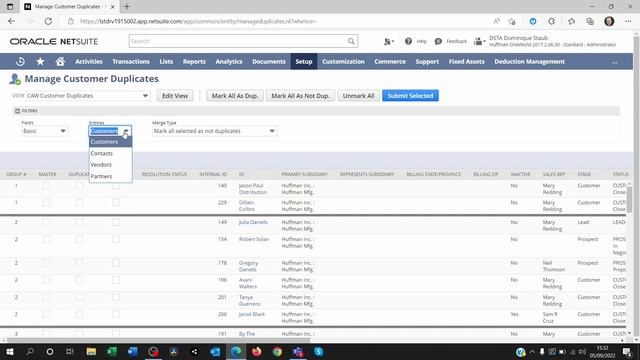Choose Contacts in the Entities list
The image size is (640, 360).
click(111, 153)
